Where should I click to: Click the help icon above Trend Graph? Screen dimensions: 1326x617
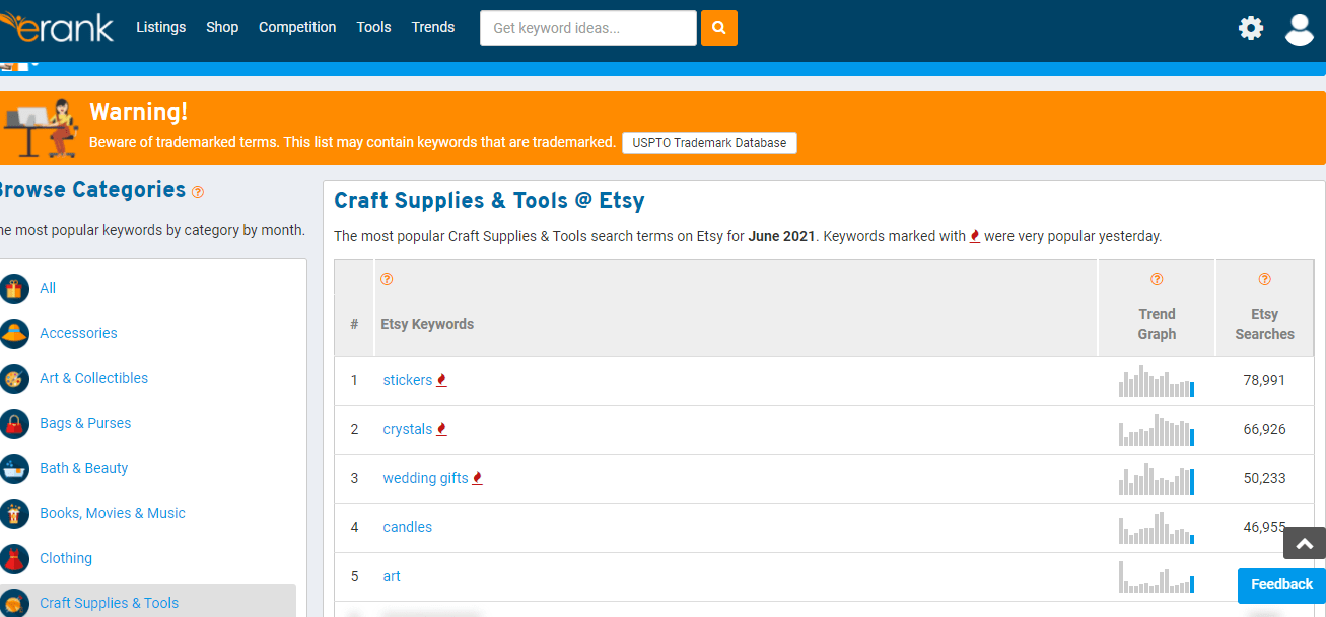(1157, 279)
